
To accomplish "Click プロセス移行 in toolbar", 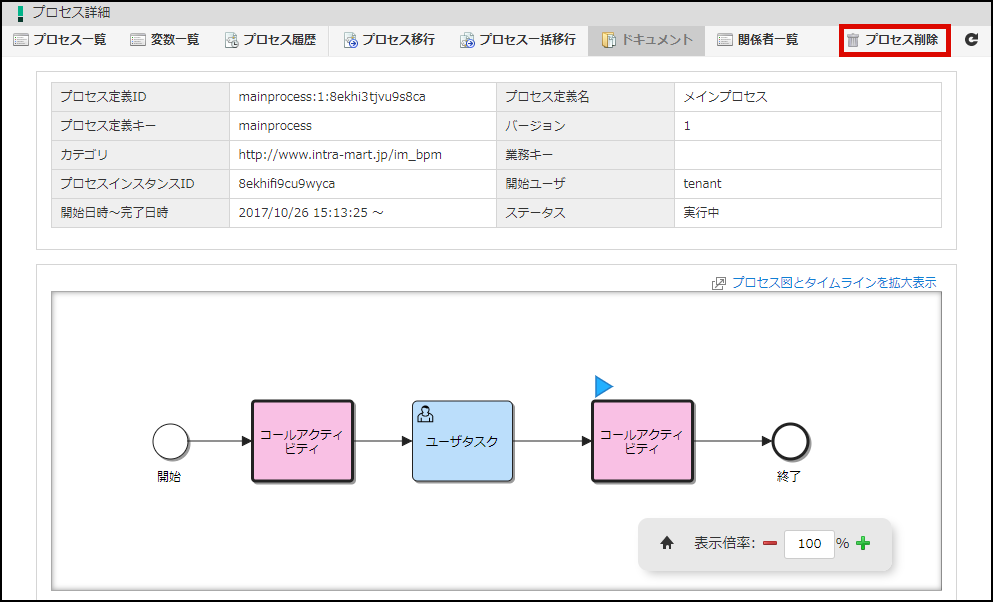I will 389,40.
